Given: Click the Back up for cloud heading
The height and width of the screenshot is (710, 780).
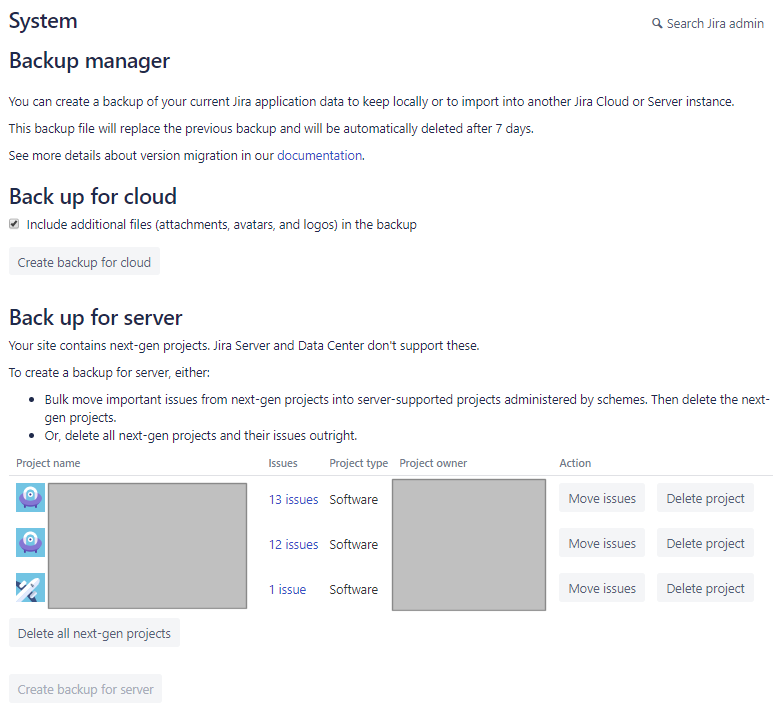Looking at the screenshot, I should 93,197.
